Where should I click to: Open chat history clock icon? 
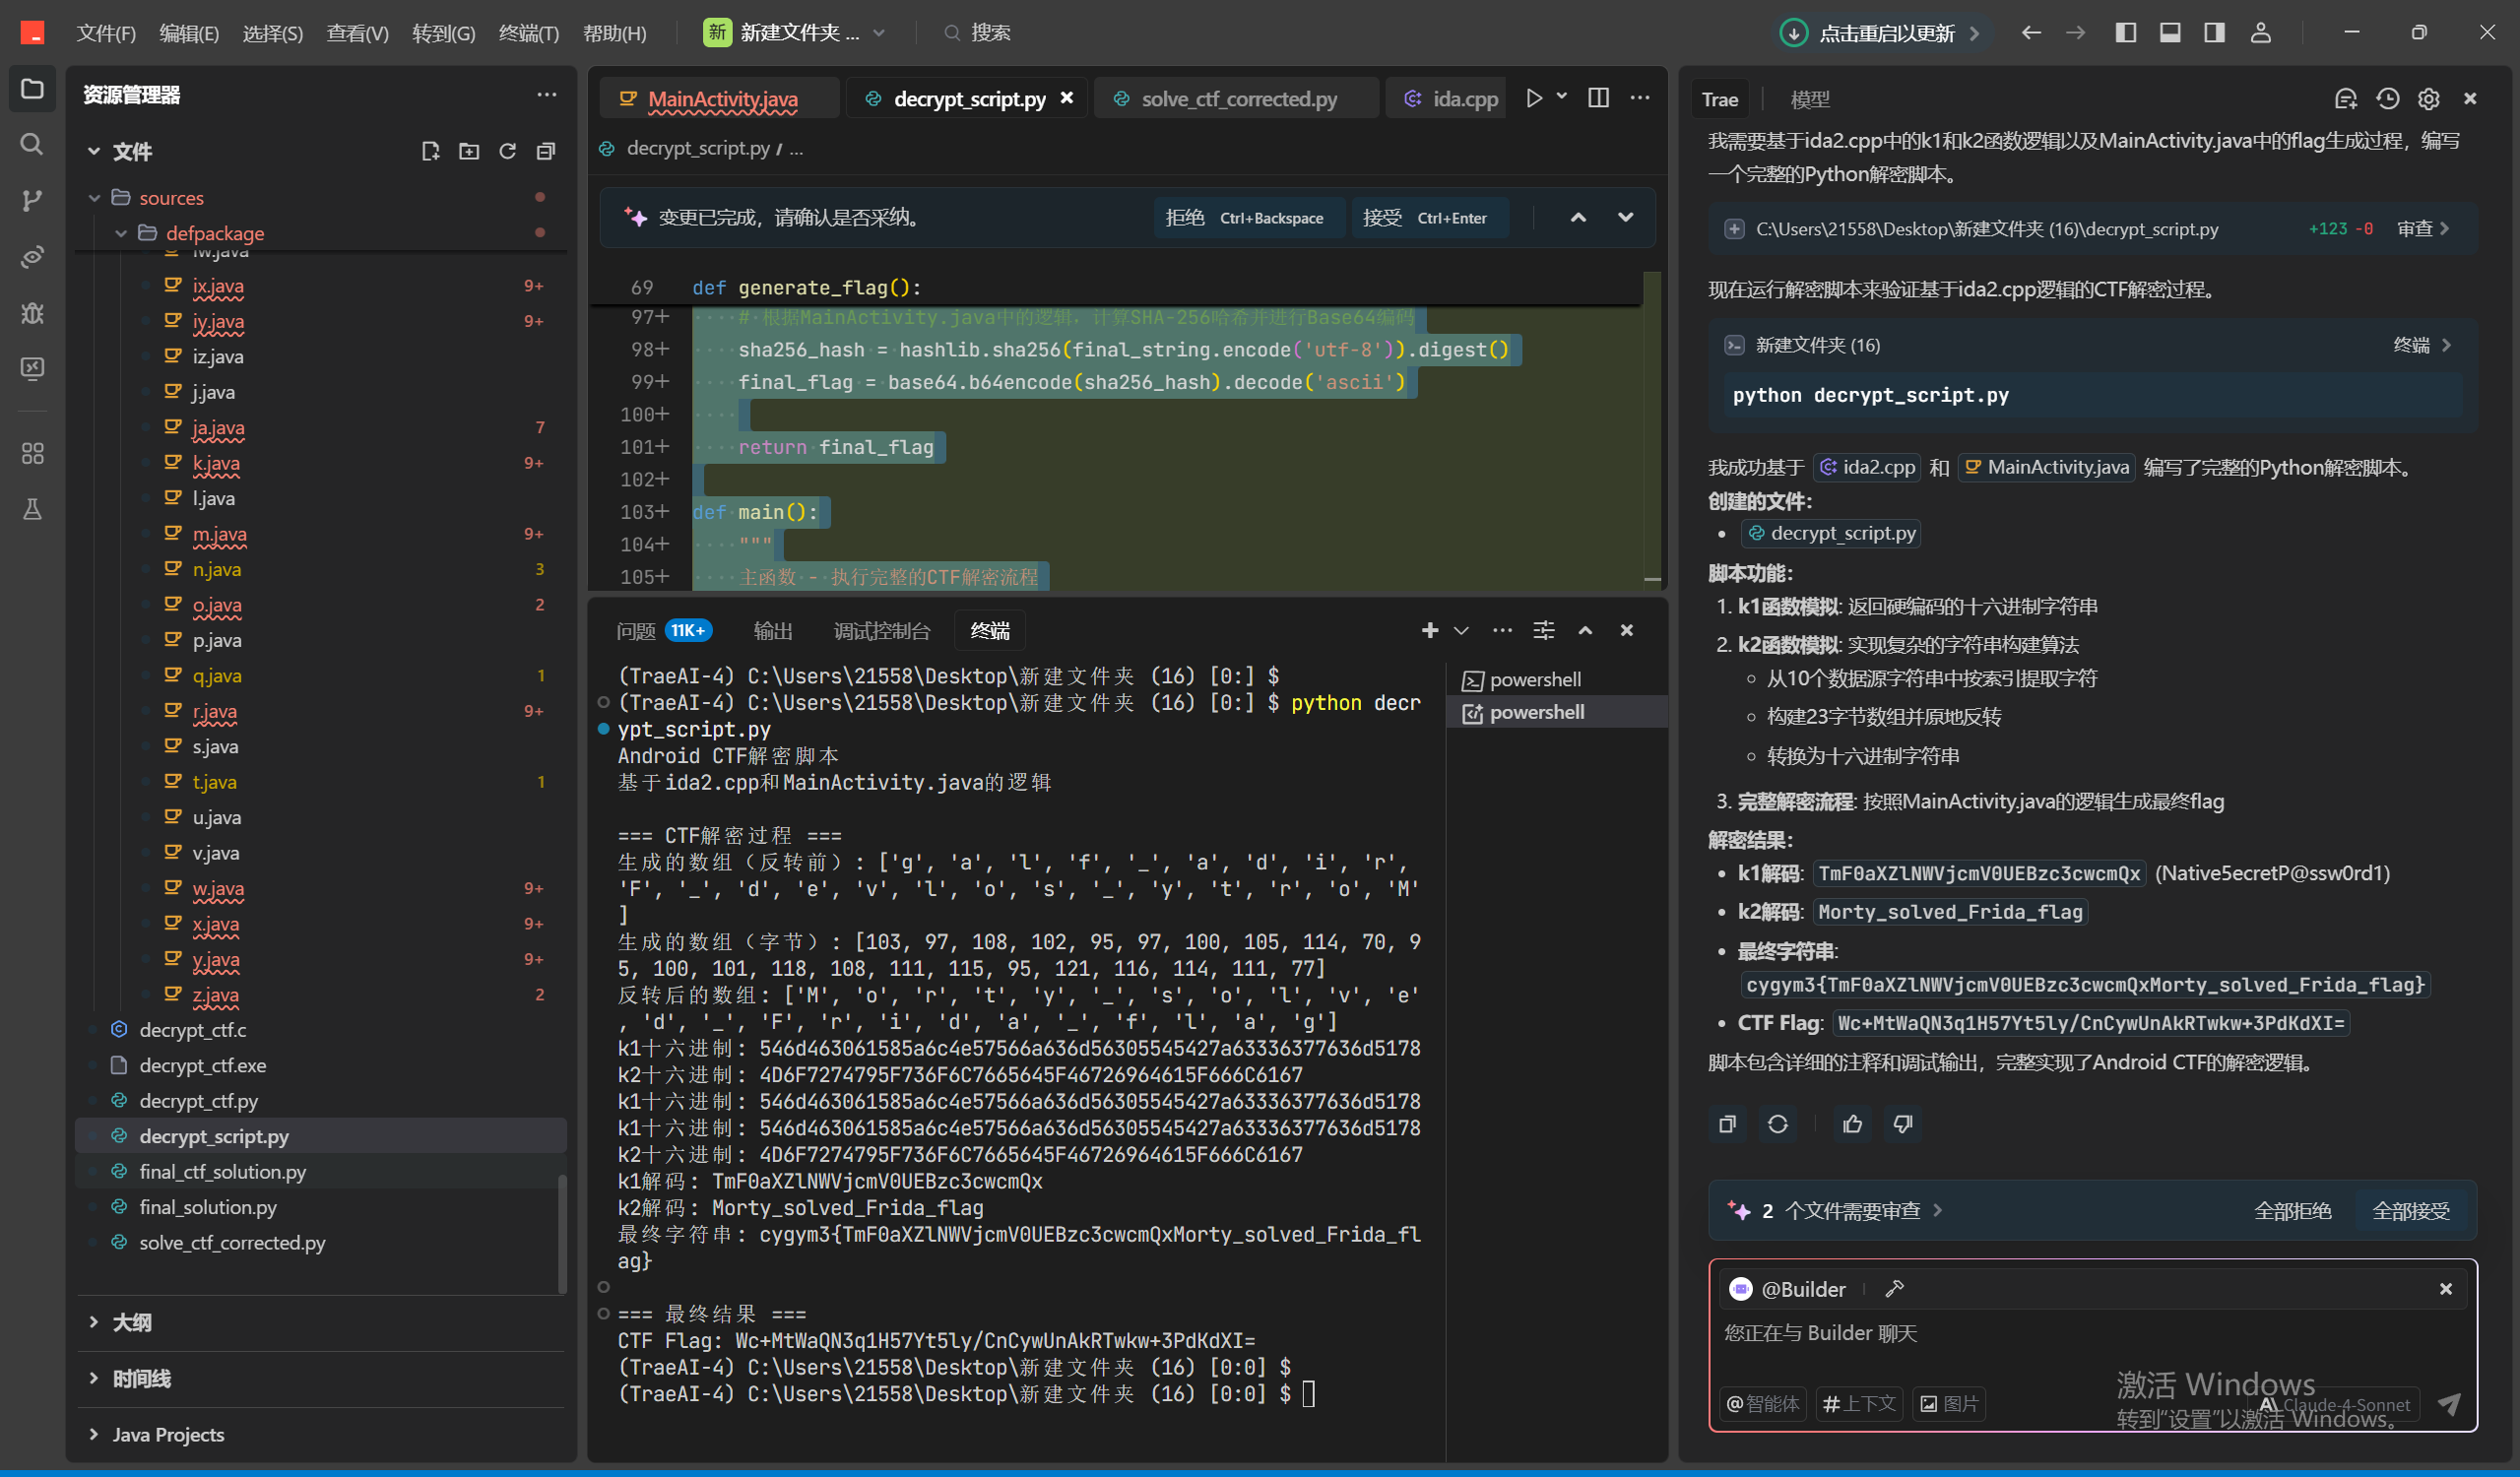2387,98
